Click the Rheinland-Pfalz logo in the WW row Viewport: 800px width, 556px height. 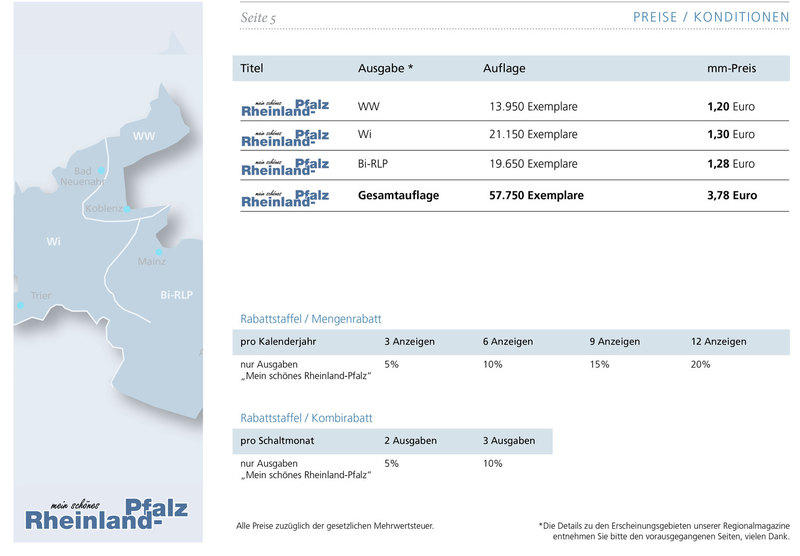(x=284, y=107)
